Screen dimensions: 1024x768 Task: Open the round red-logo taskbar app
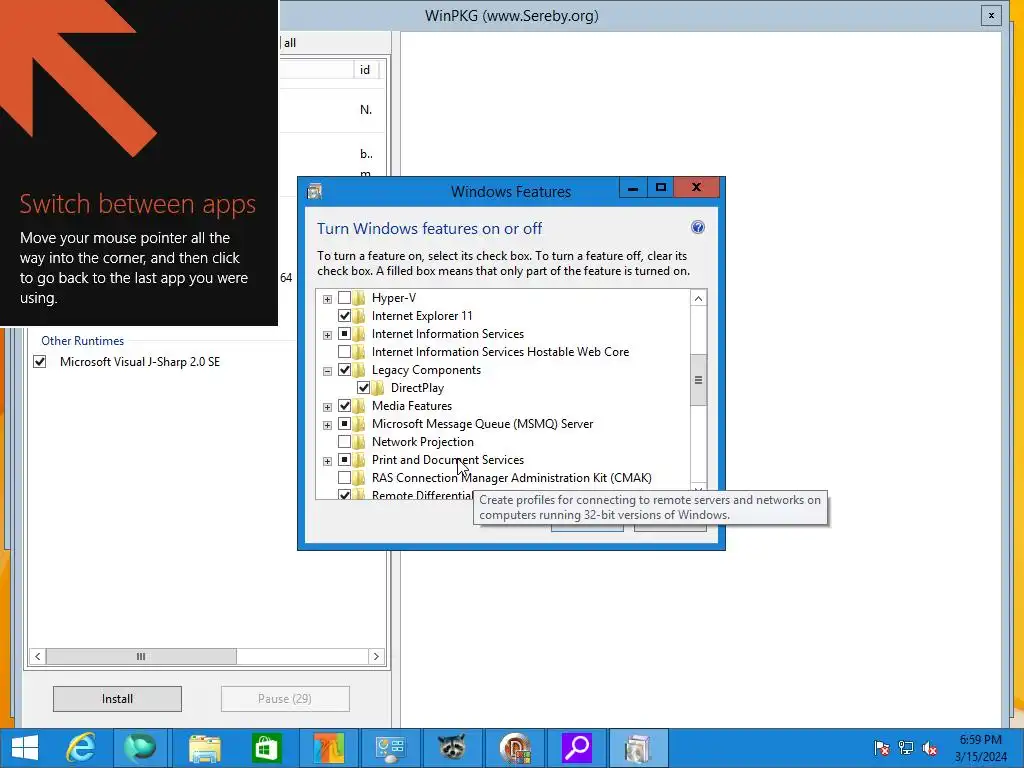click(x=514, y=748)
